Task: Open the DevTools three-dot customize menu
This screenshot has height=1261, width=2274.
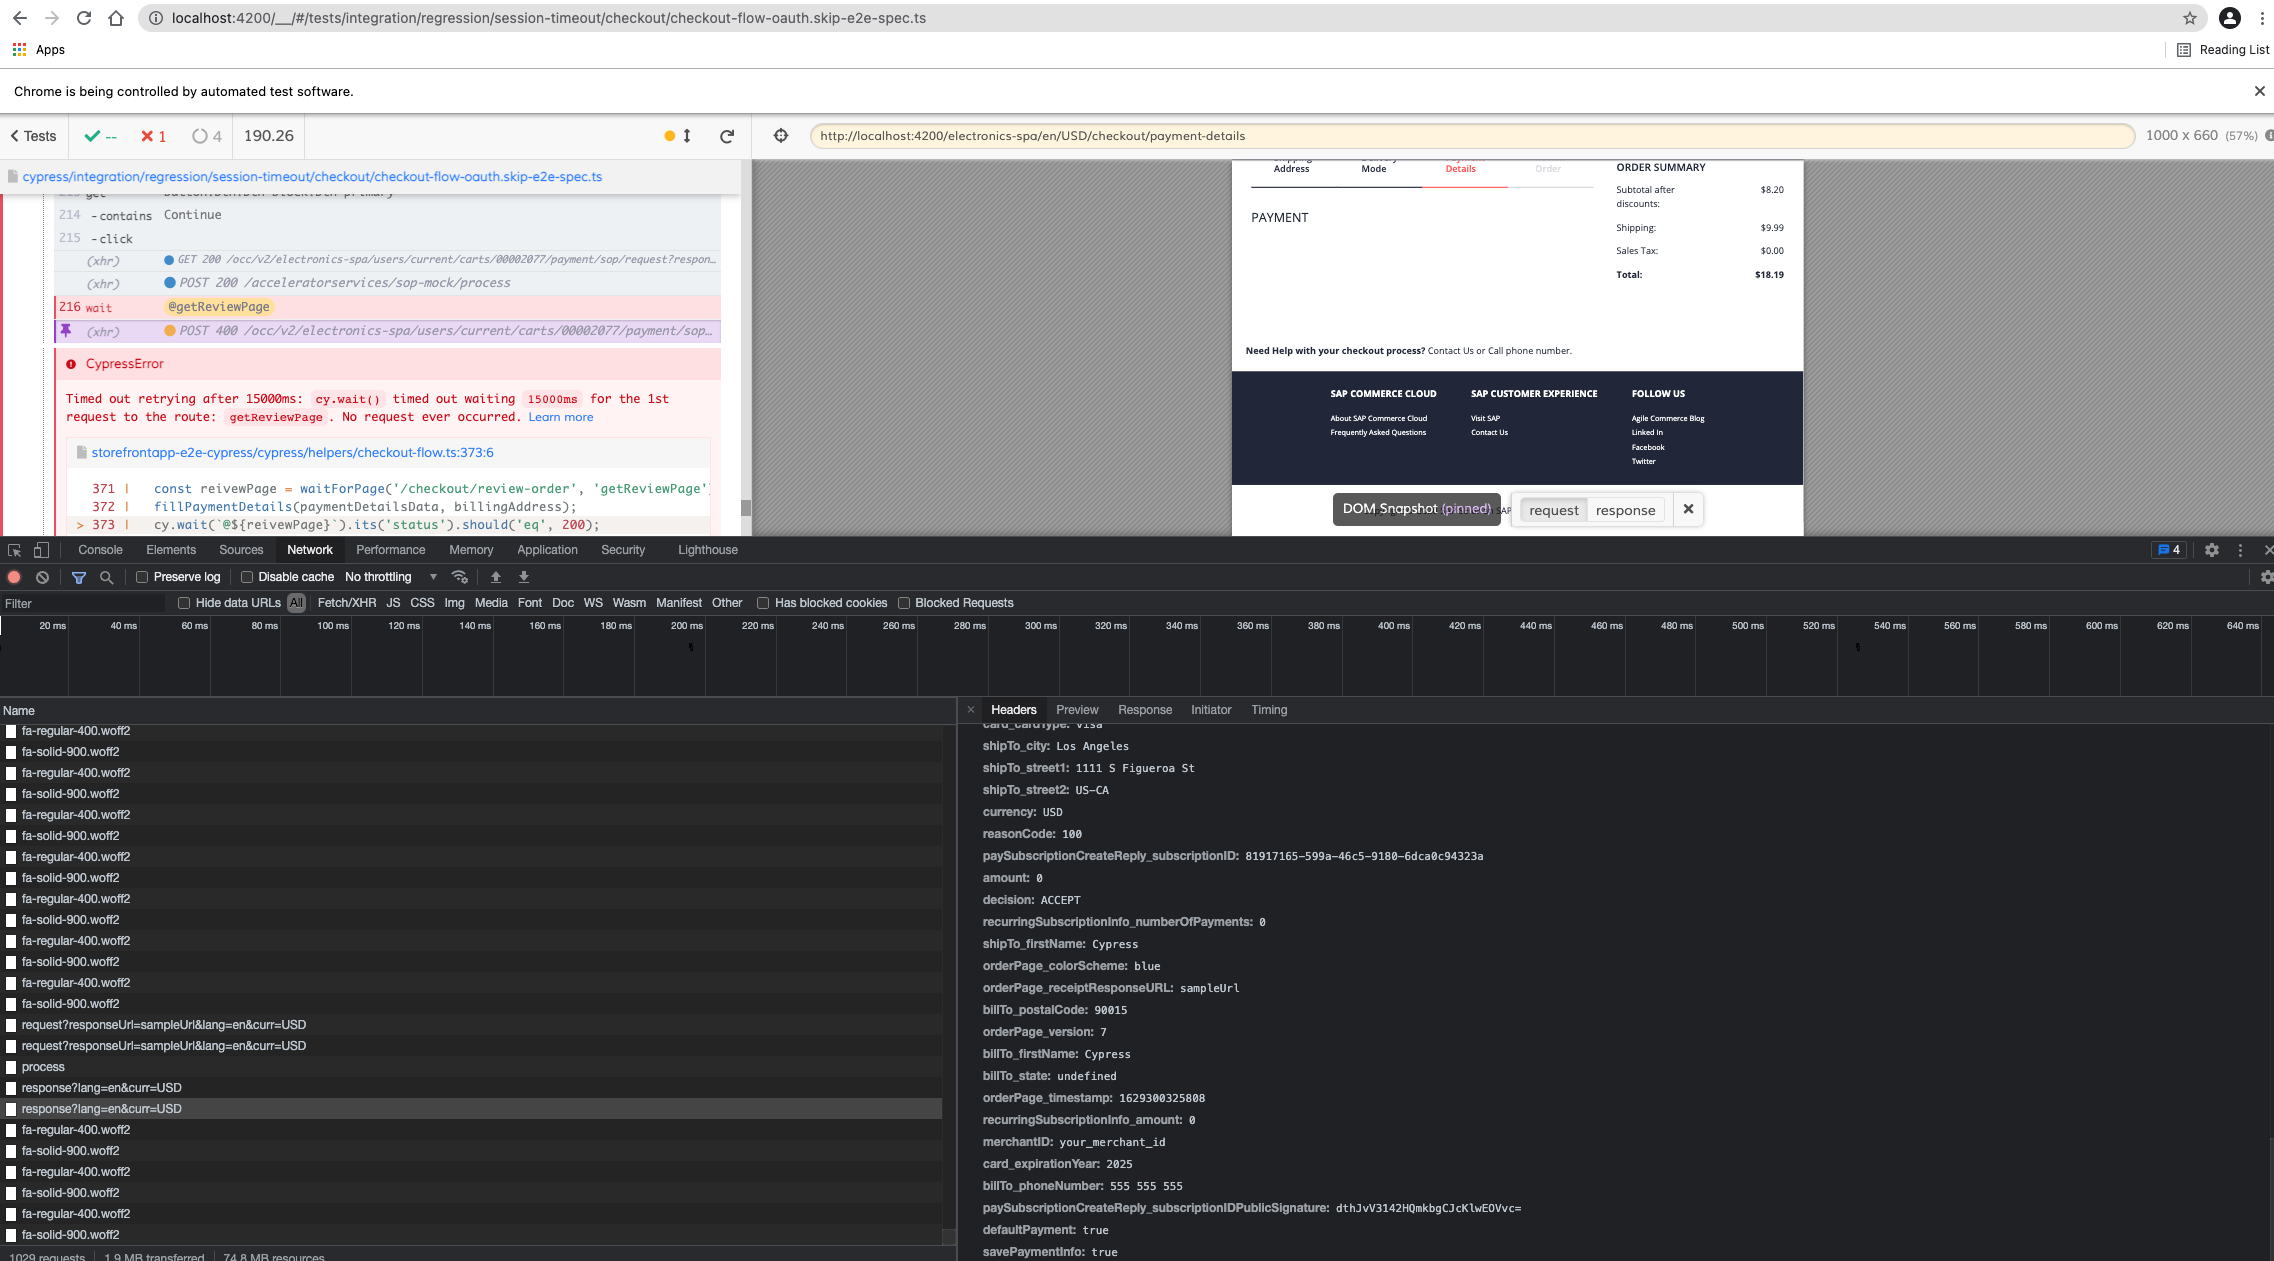Action: click(2240, 550)
